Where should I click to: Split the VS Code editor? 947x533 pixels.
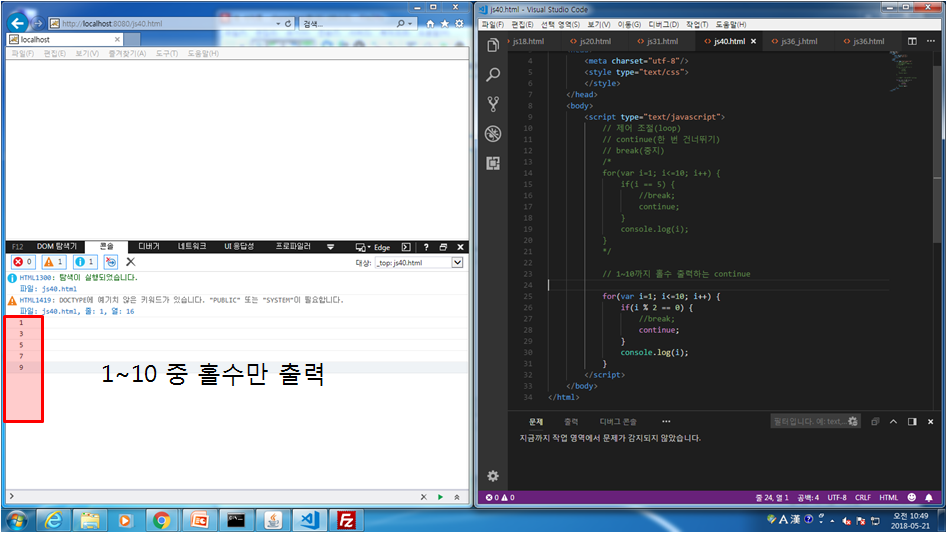click(x=912, y=41)
